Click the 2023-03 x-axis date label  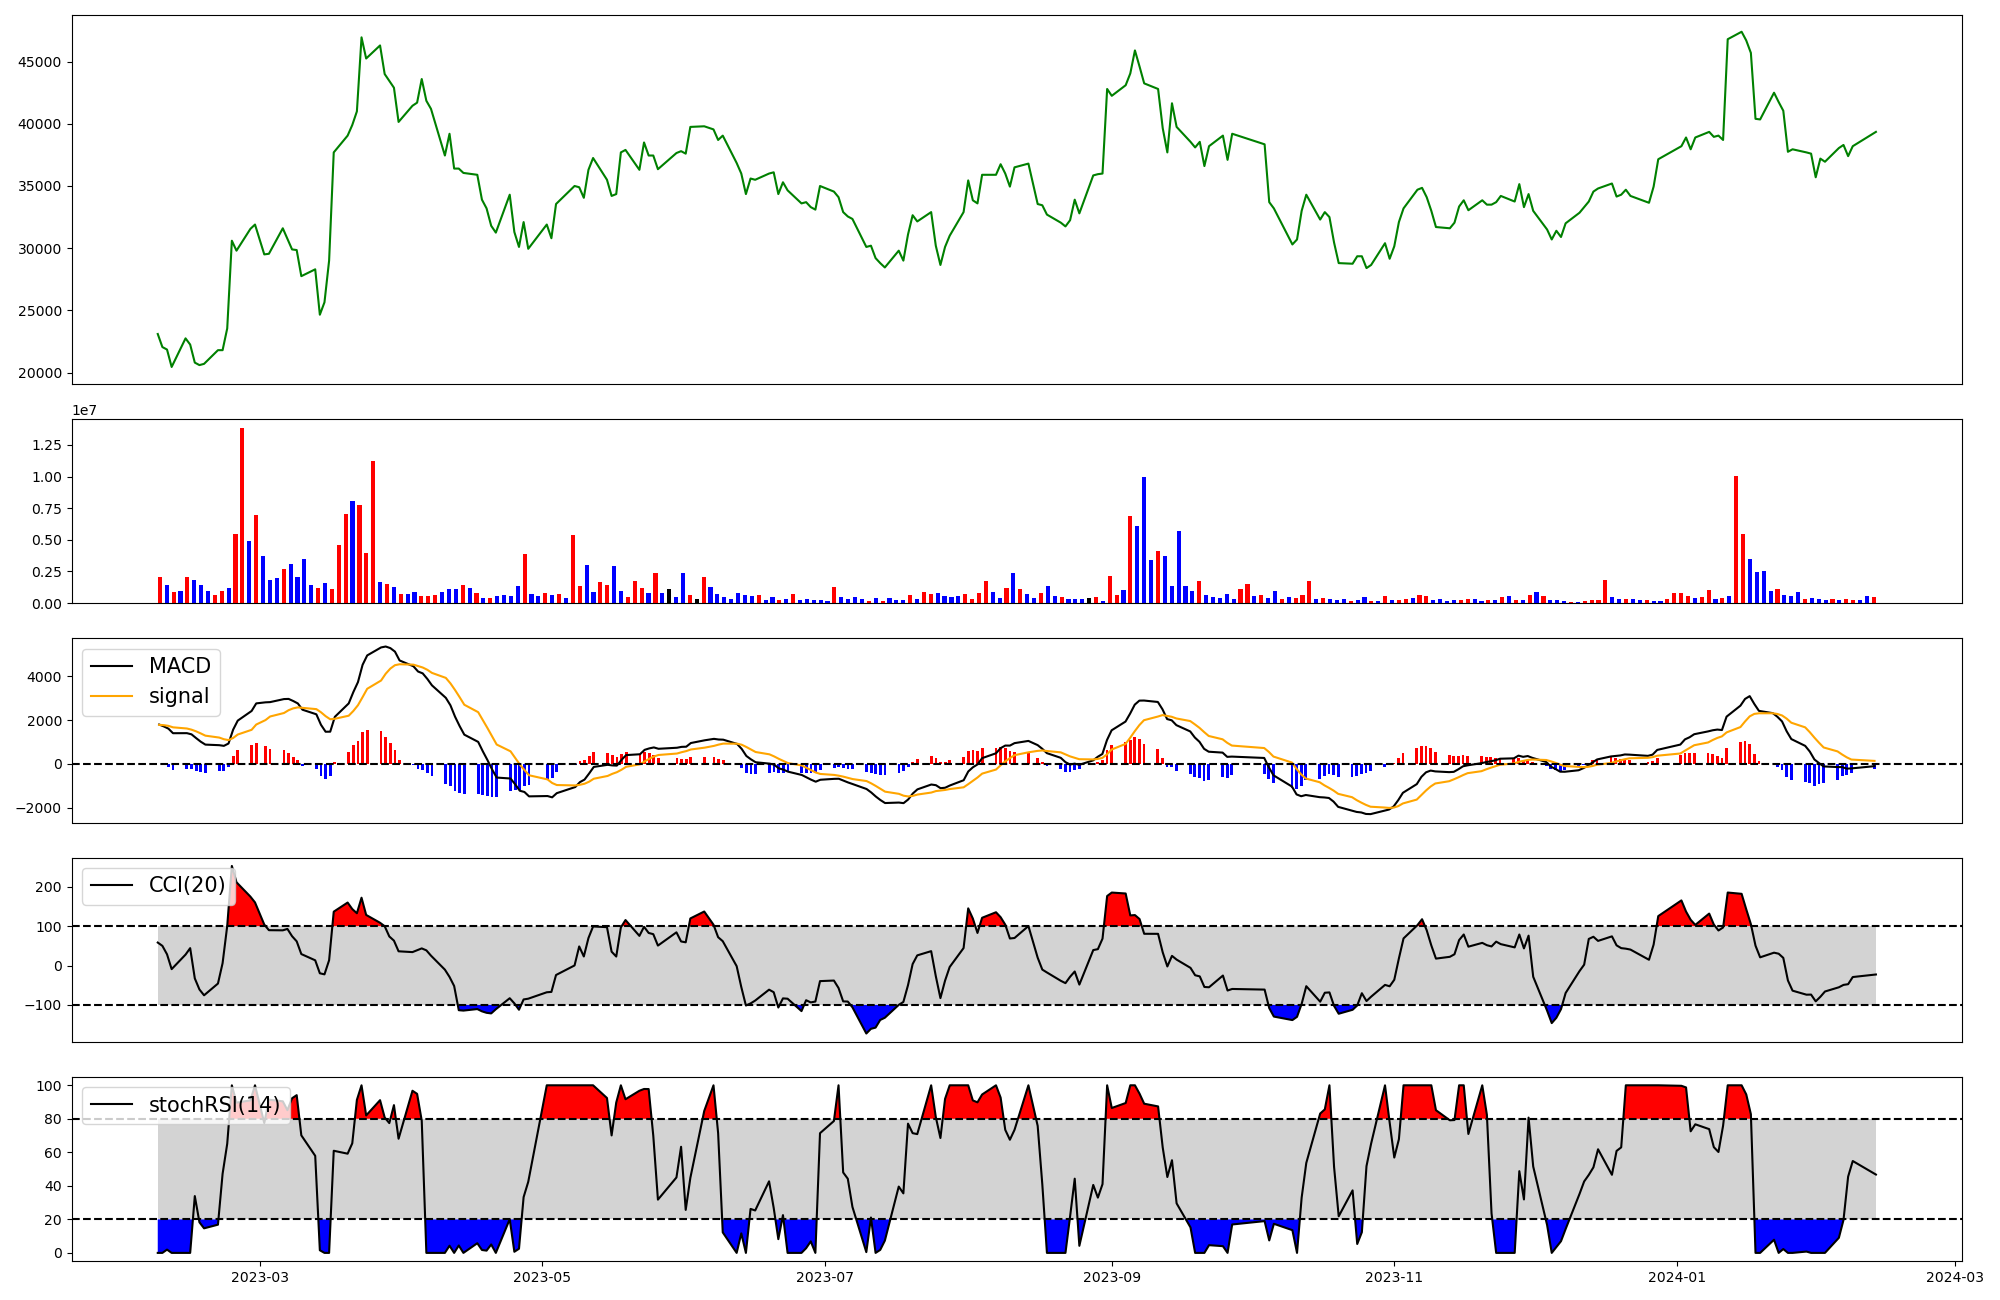coord(260,1277)
